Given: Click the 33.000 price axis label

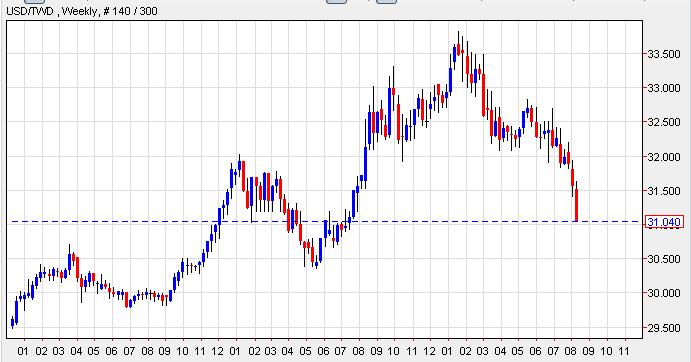Looking at the screenshot, I should click(664, 88).
